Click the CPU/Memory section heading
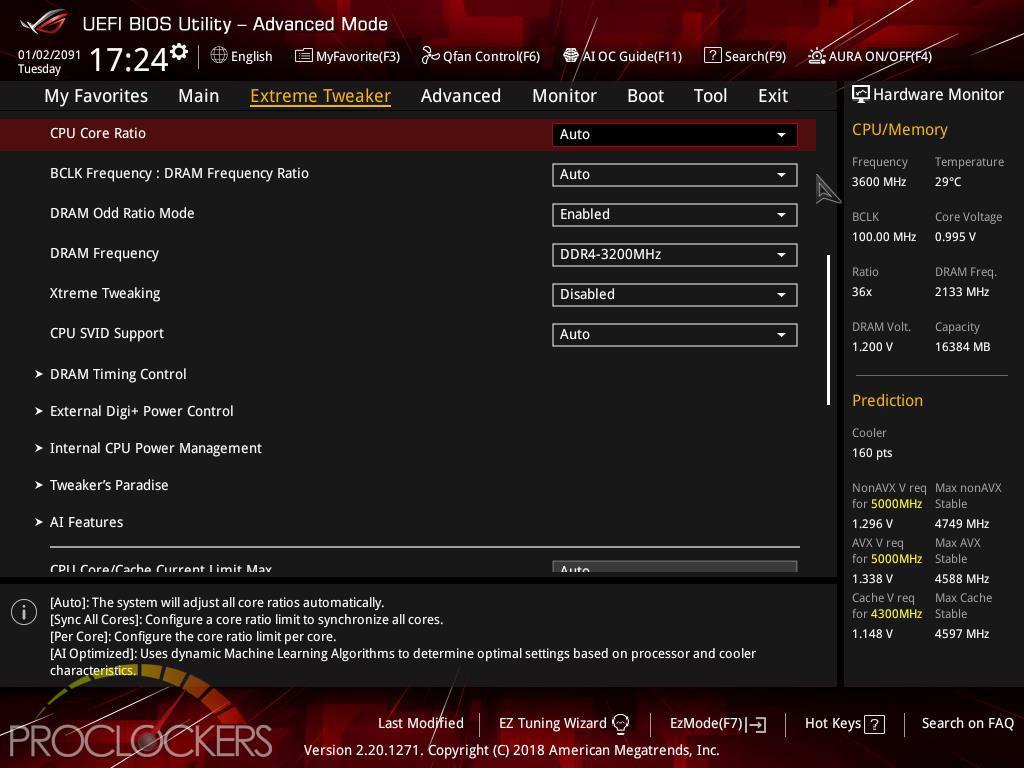This screenshot has height=768, width=1024. coord(899,130)
